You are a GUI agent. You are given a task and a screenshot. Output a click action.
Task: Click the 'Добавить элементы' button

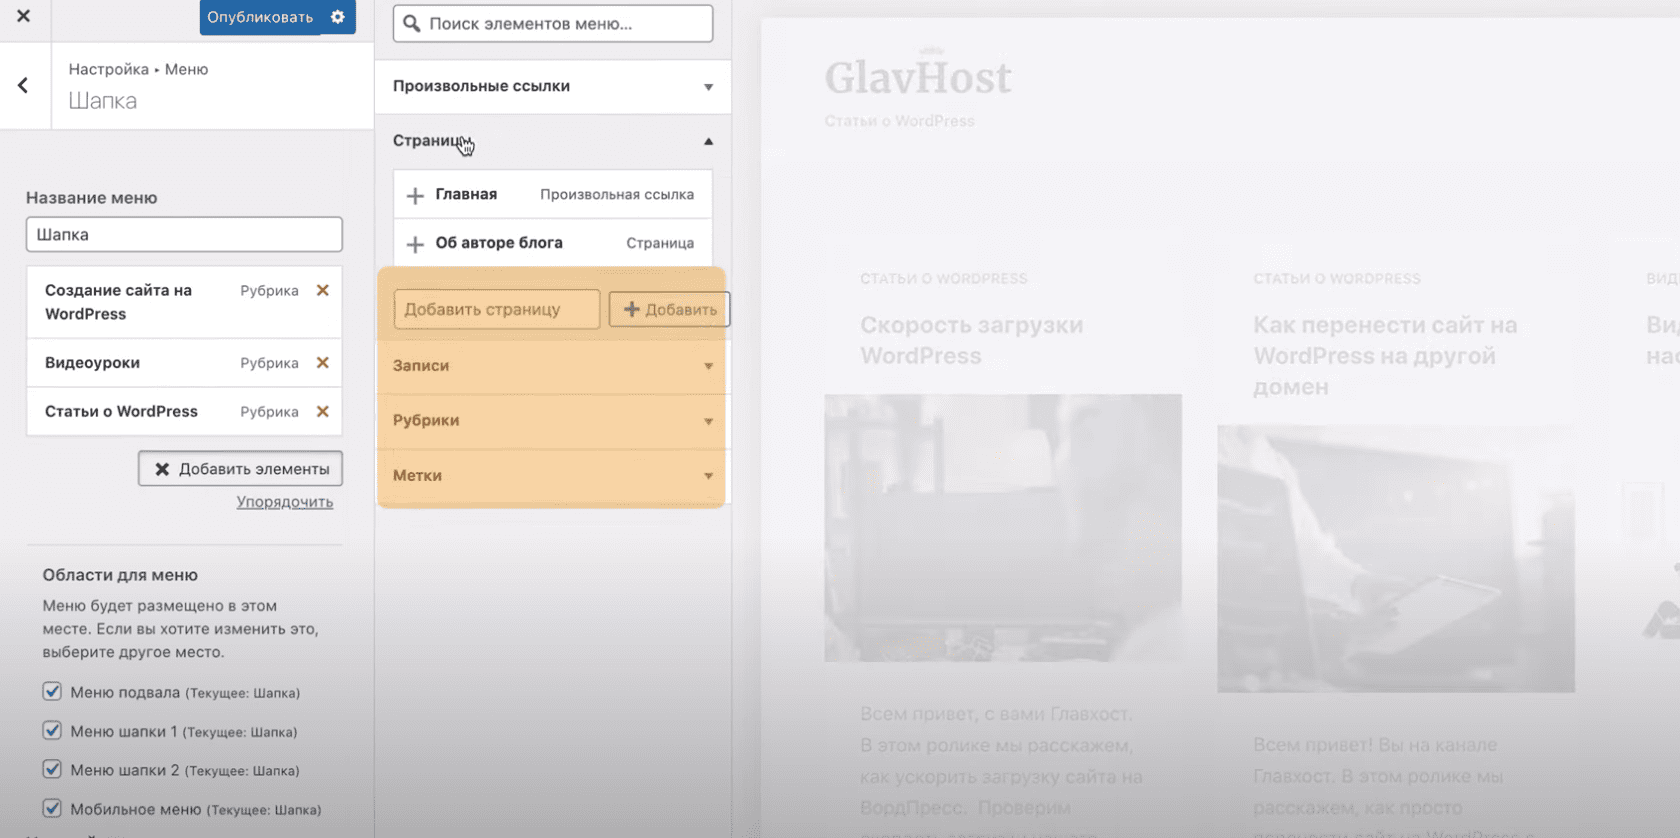click(241, 469)
